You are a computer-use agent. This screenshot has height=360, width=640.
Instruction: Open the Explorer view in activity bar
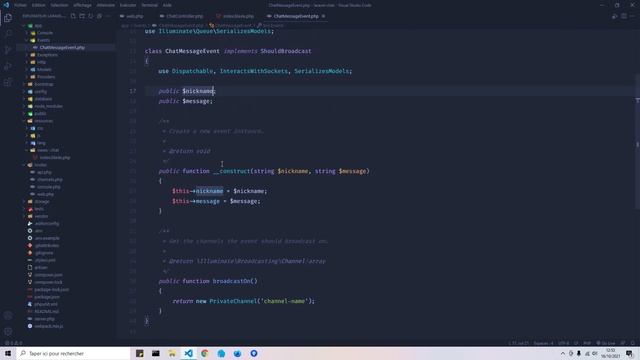pos(8,18)
